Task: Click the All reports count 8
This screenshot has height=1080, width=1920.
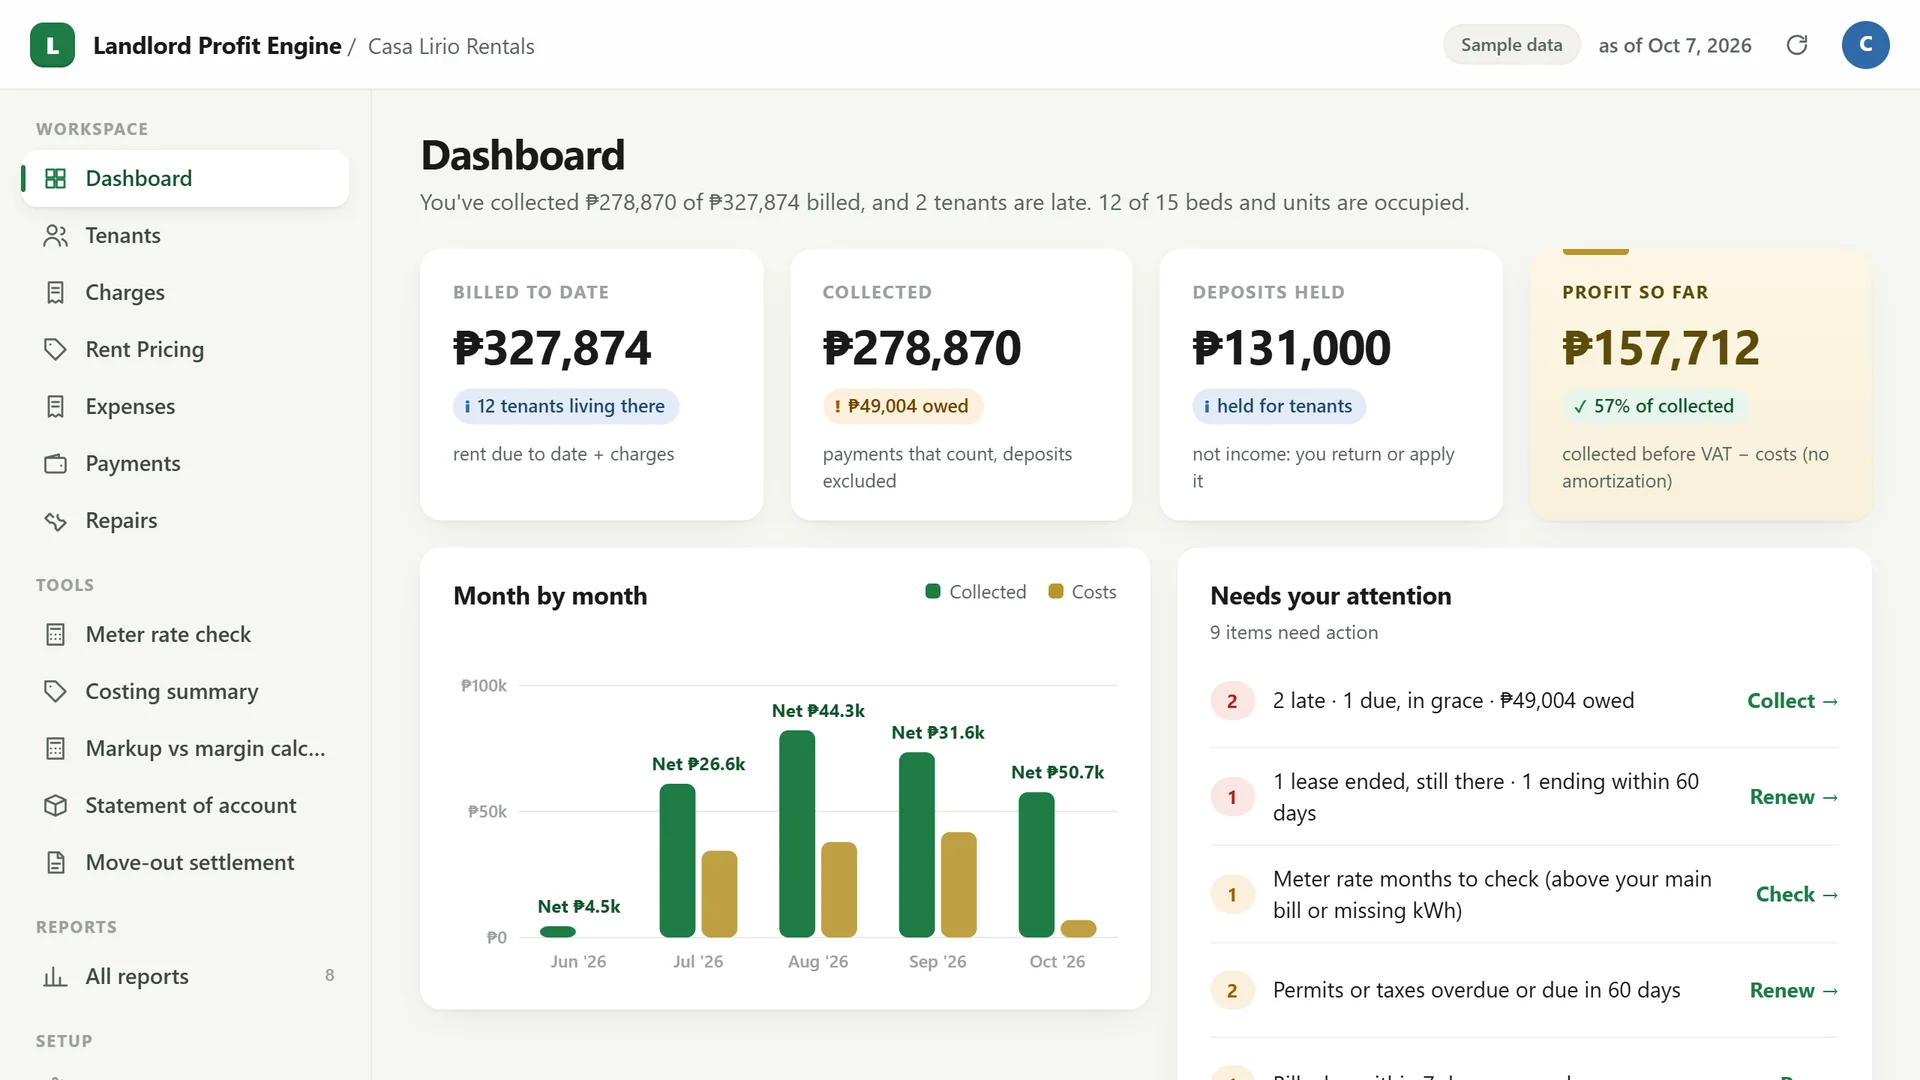Action: click(330, 976)
